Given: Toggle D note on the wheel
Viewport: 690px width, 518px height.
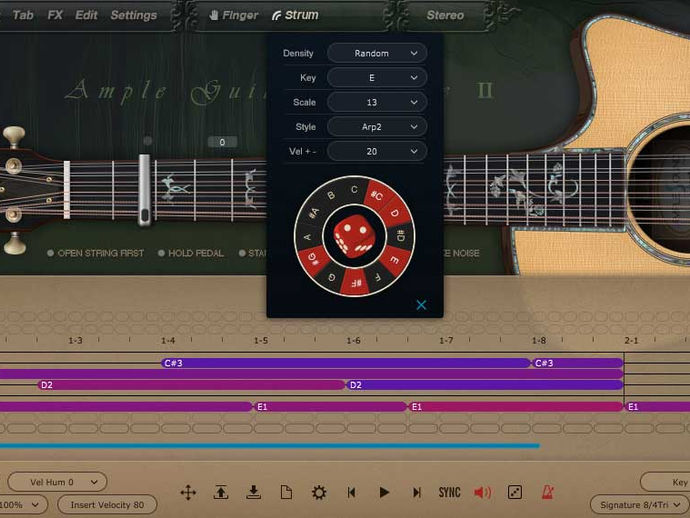Looking at the screenshot, I should 394,213.
